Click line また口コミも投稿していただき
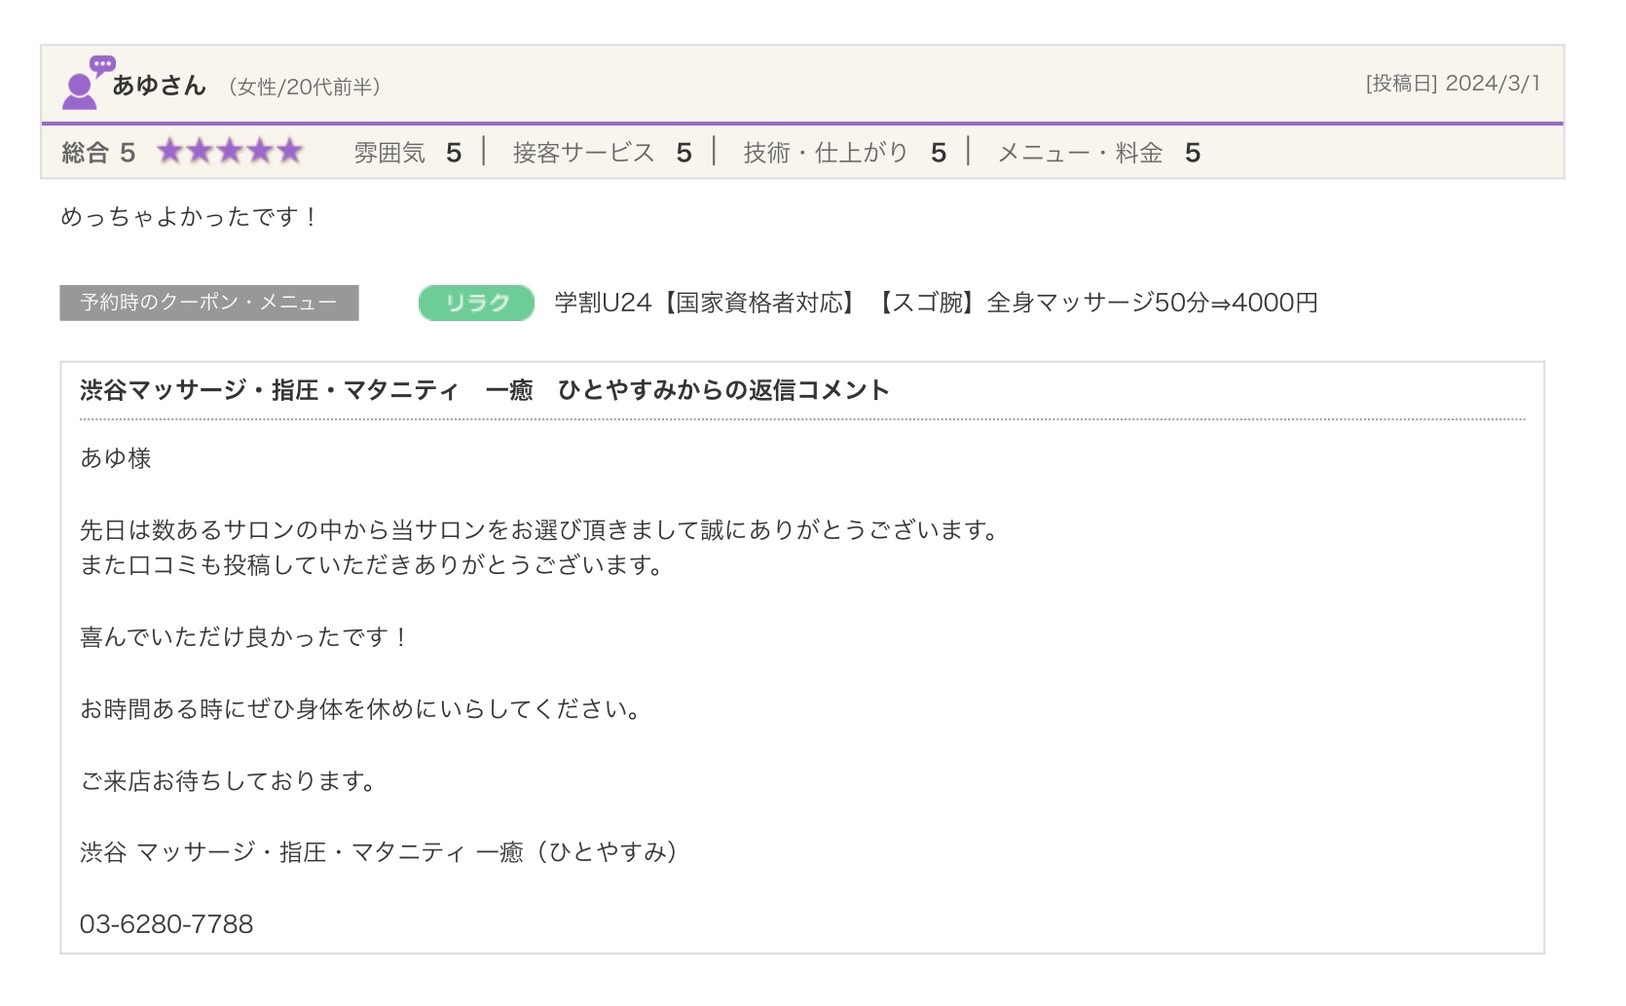1626x1006 pixels. tap(373, 565)
